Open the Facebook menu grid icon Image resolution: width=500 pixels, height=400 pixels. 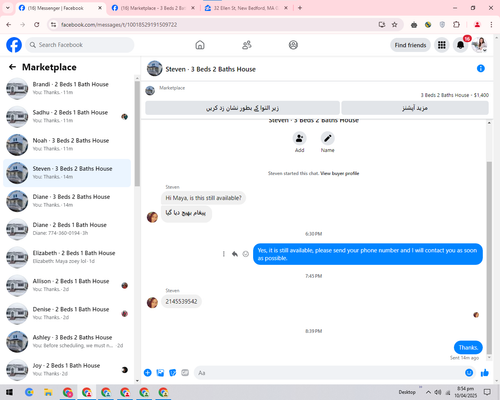click(442, 45)
